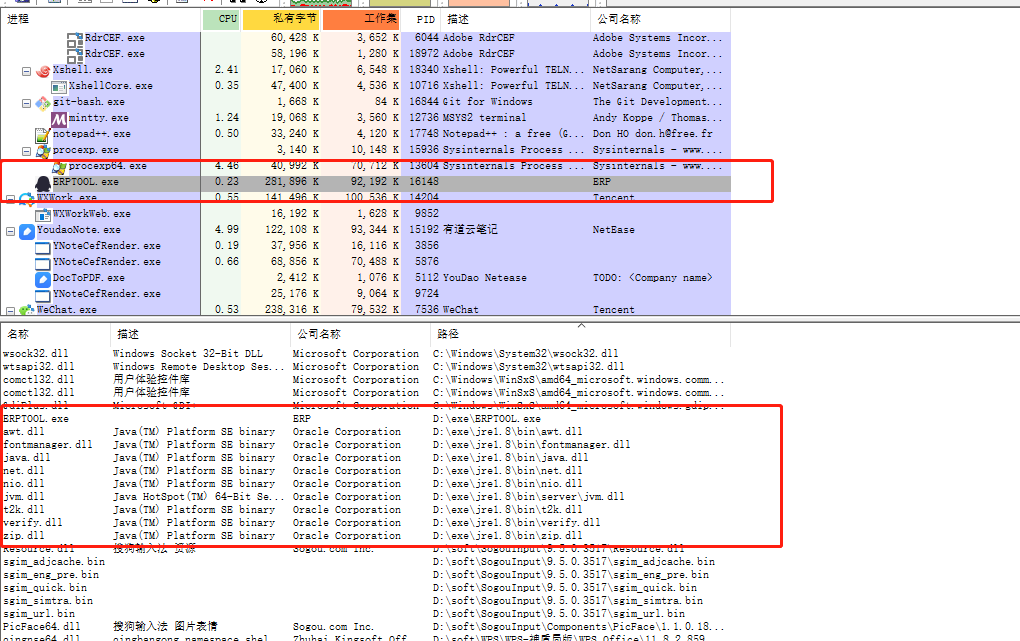This screenshot has height=641, width=1020.
Task: Click the XshellCore.exe window icon
Action: 59,86
